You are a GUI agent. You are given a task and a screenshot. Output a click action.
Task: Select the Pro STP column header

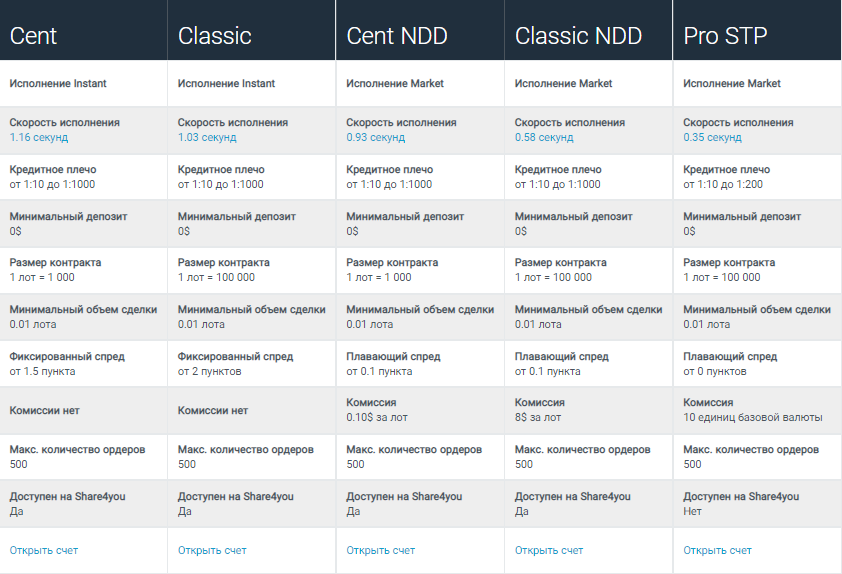[x=757, y=30]
